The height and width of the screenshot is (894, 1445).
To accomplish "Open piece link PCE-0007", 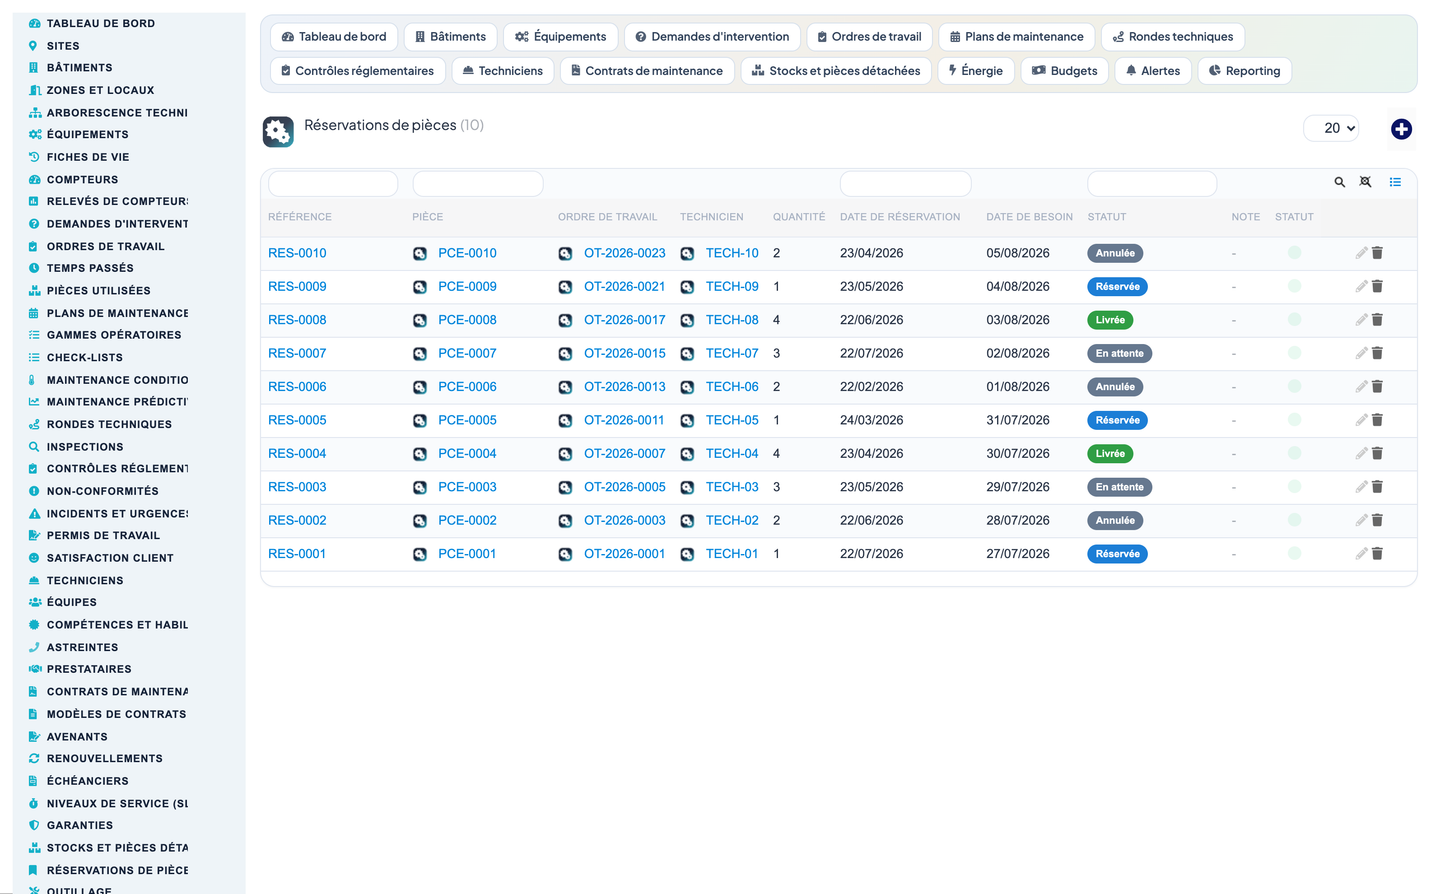I will pyautogui.click(x=467, y=353).
